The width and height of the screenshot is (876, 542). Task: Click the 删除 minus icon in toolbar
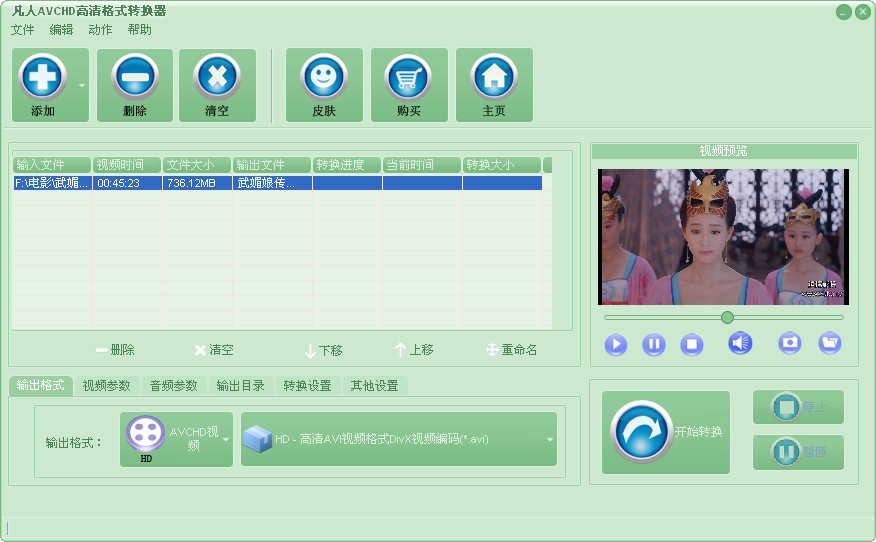point(135,77)
